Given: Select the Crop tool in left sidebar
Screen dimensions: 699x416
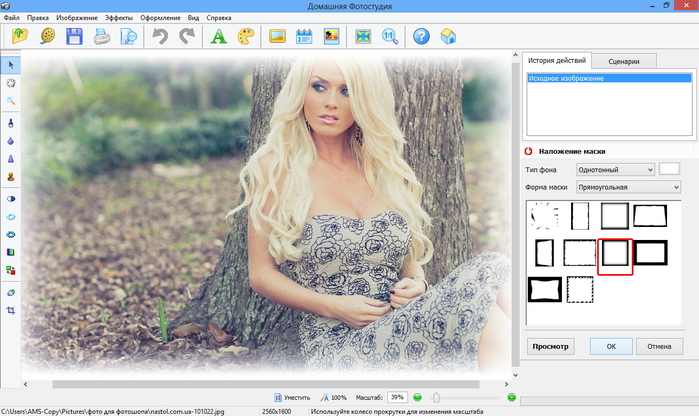Looking at the screenshot, I should 11,311.
